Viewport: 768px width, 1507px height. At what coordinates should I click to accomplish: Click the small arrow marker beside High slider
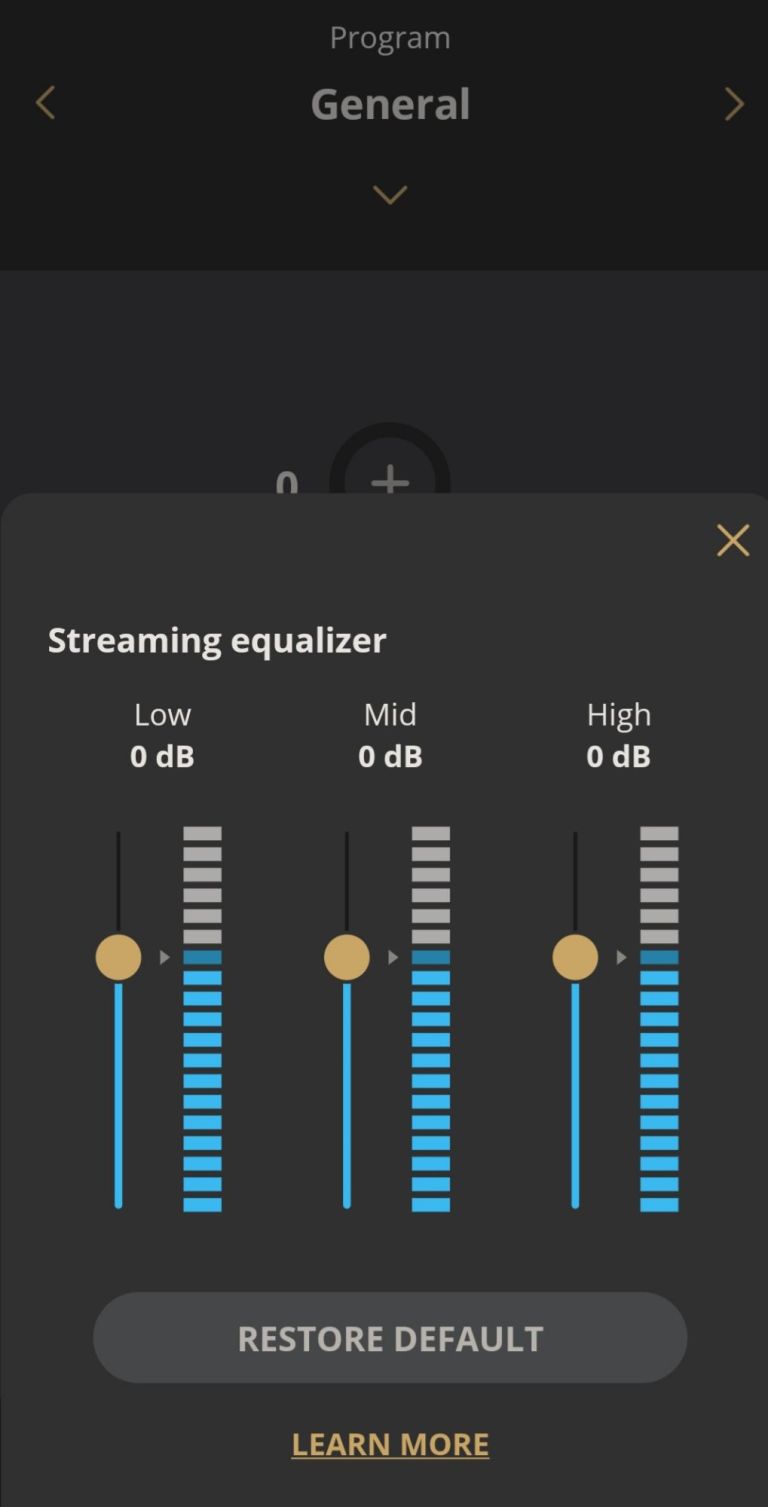621,958
